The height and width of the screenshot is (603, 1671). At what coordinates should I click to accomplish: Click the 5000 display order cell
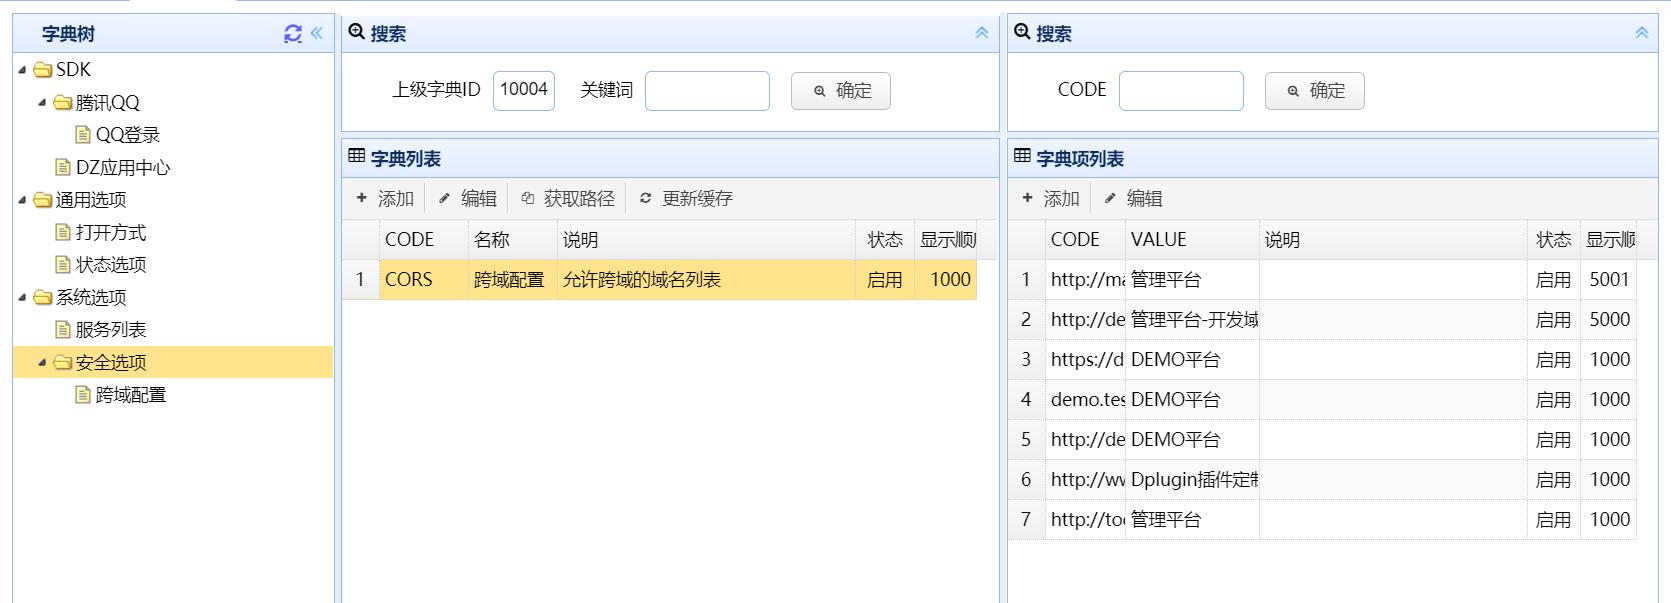[x=1608, y=320]
